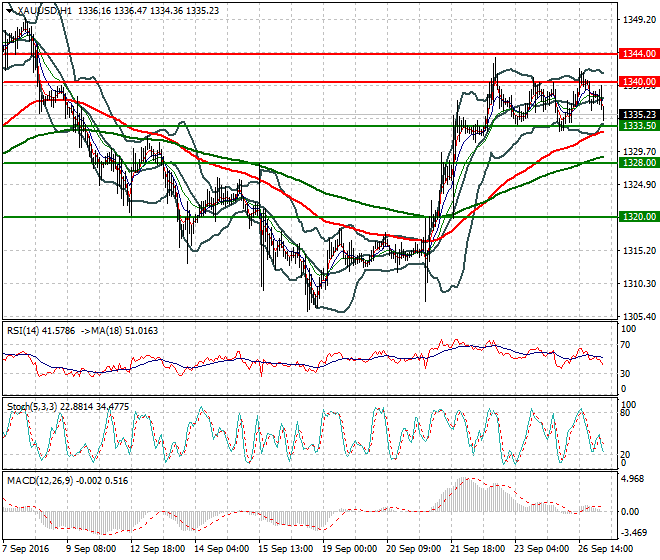Screen dimensions: 660x560
Task: Select the 1333.50 green support level label
Action: [x=639, y=125]
